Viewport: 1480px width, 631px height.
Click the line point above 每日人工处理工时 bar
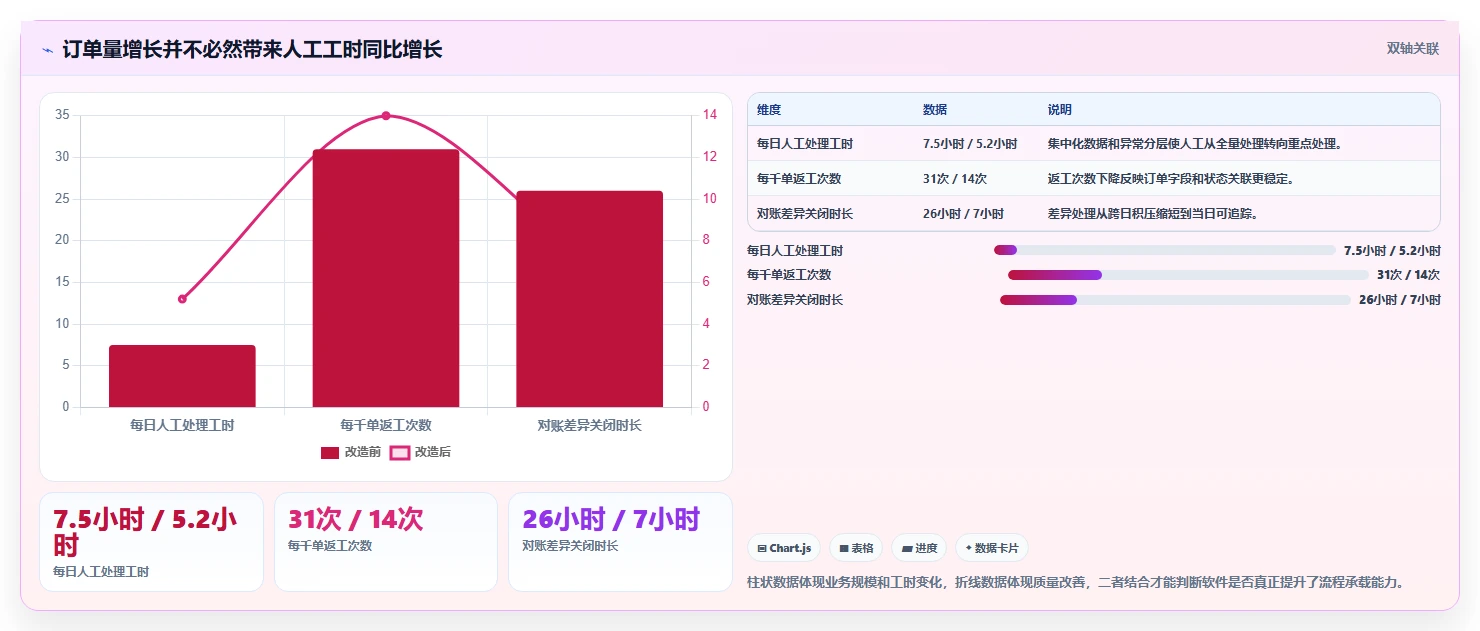pyautogui.click(x=182, y=299)
